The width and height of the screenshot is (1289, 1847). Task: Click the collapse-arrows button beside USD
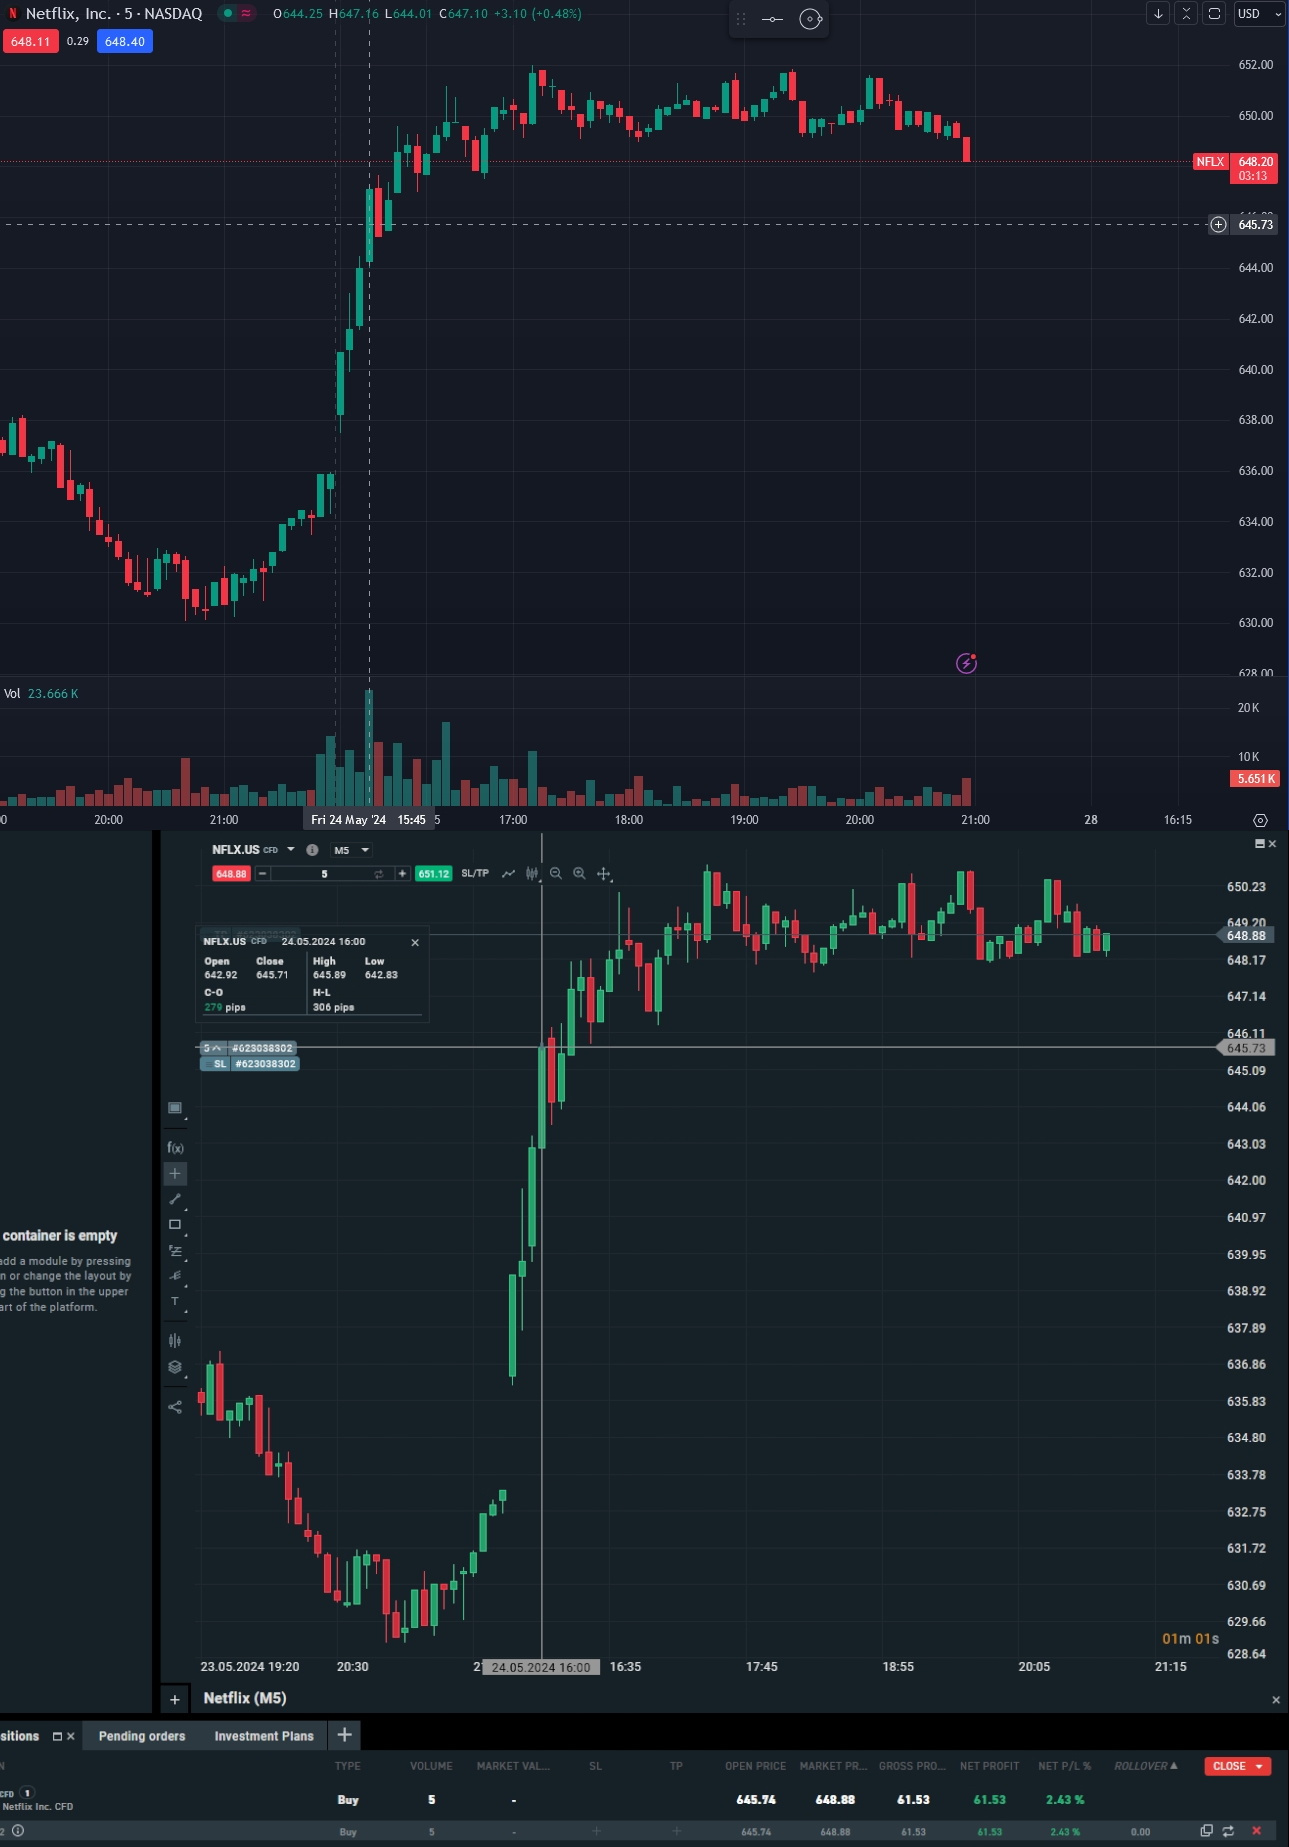1186,14
